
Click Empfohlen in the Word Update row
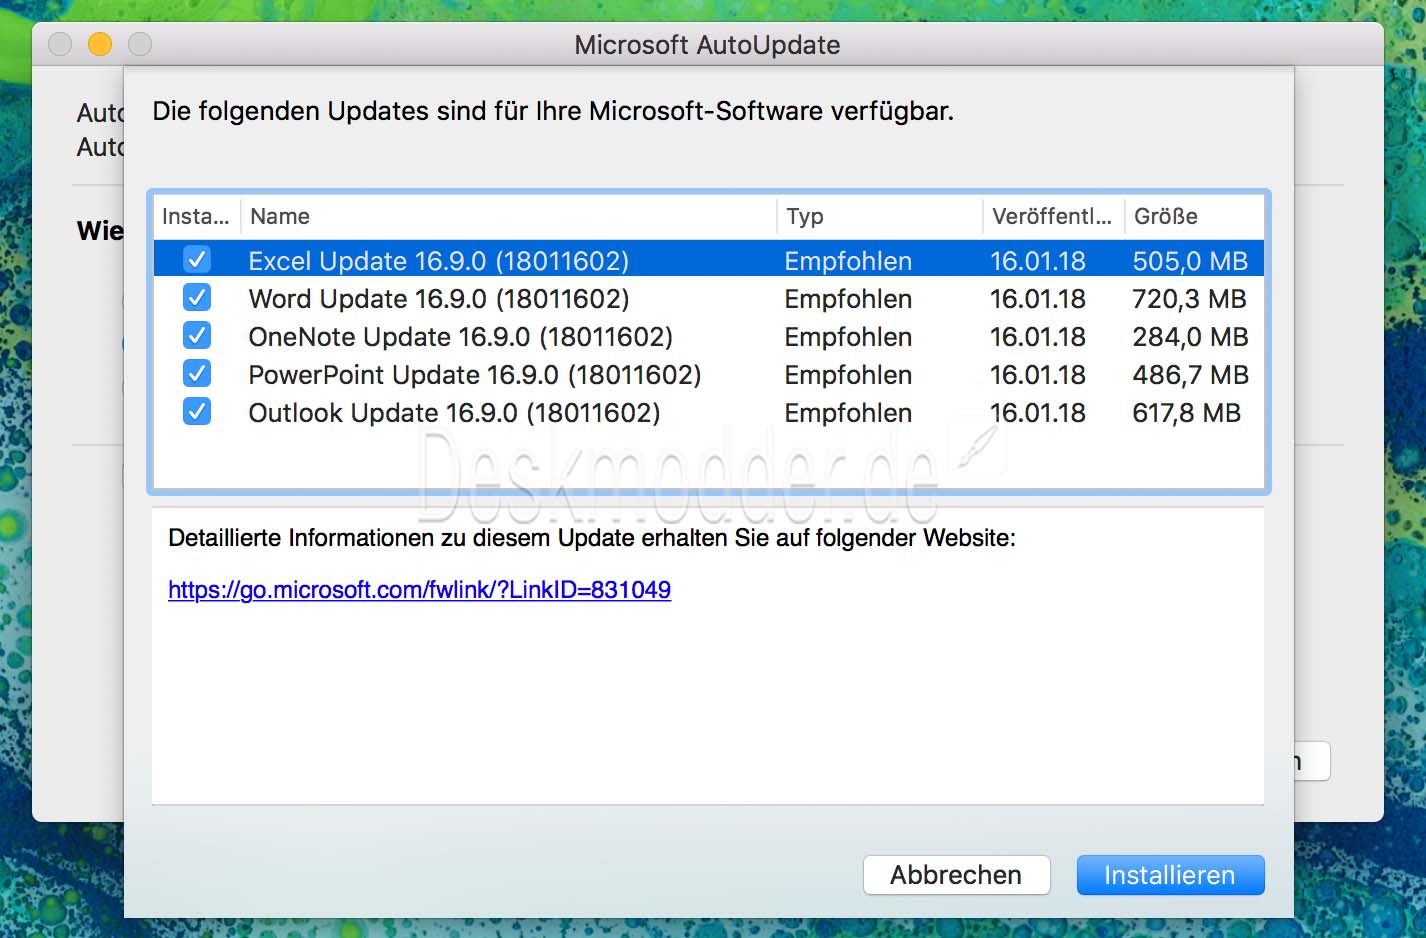coord(848,299)
